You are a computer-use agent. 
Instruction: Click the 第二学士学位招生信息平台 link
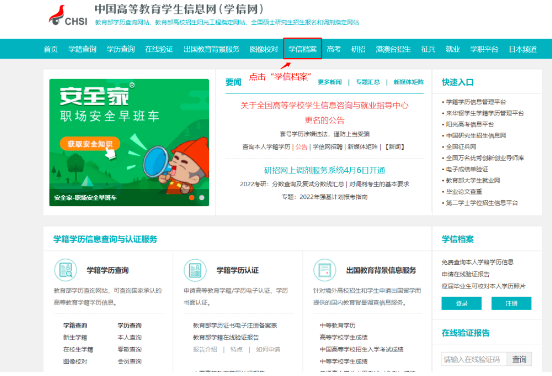482,203
